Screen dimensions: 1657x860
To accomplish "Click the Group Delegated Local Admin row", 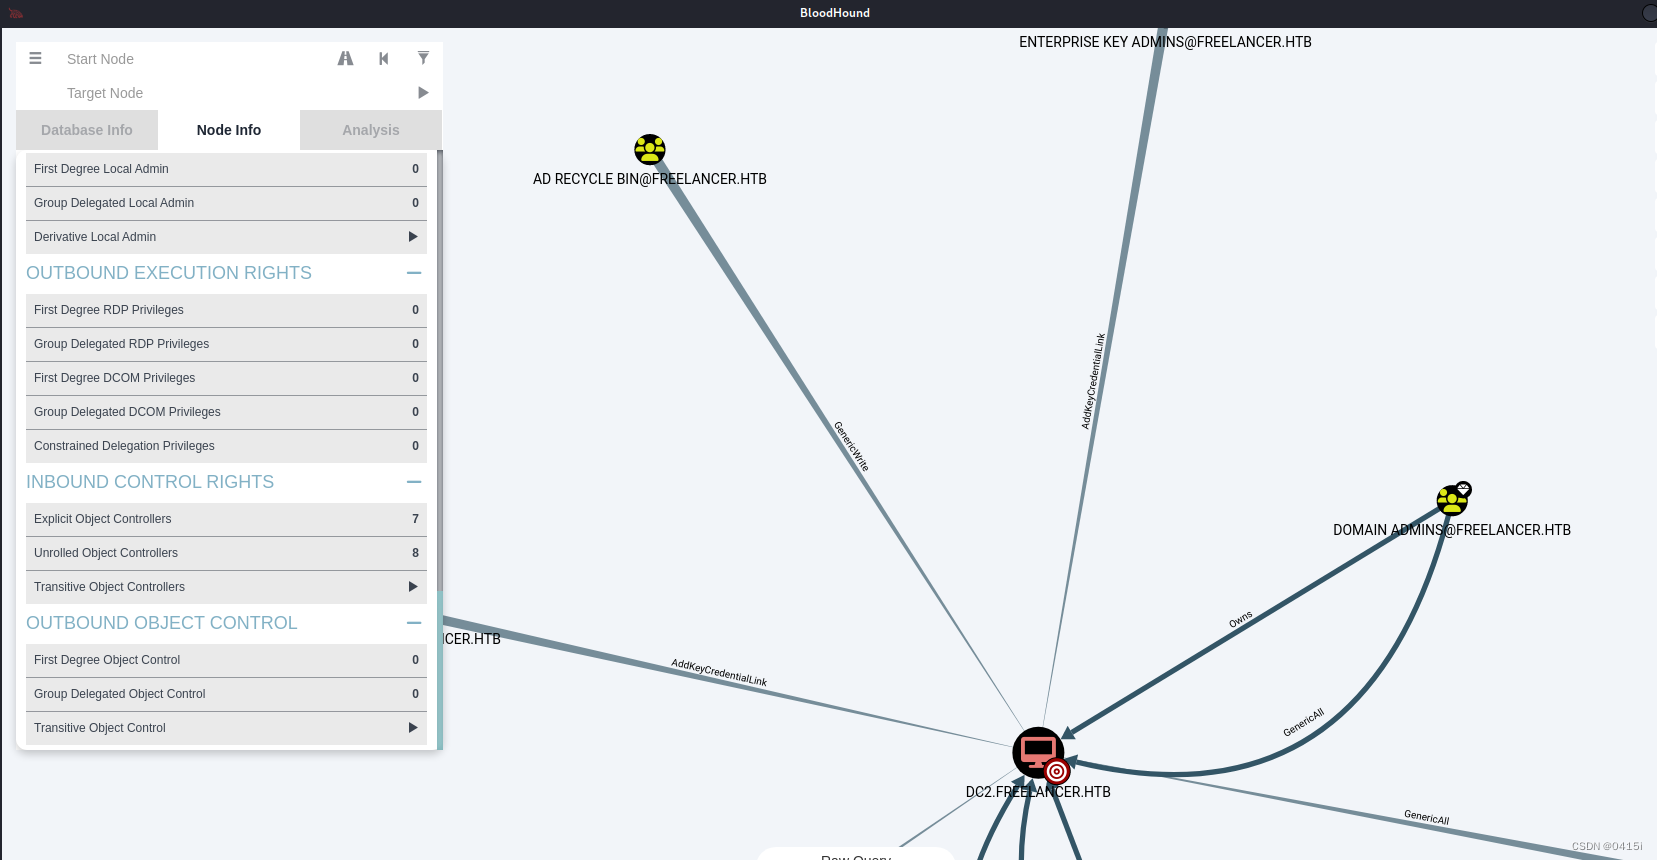I will tap(226, 203).
